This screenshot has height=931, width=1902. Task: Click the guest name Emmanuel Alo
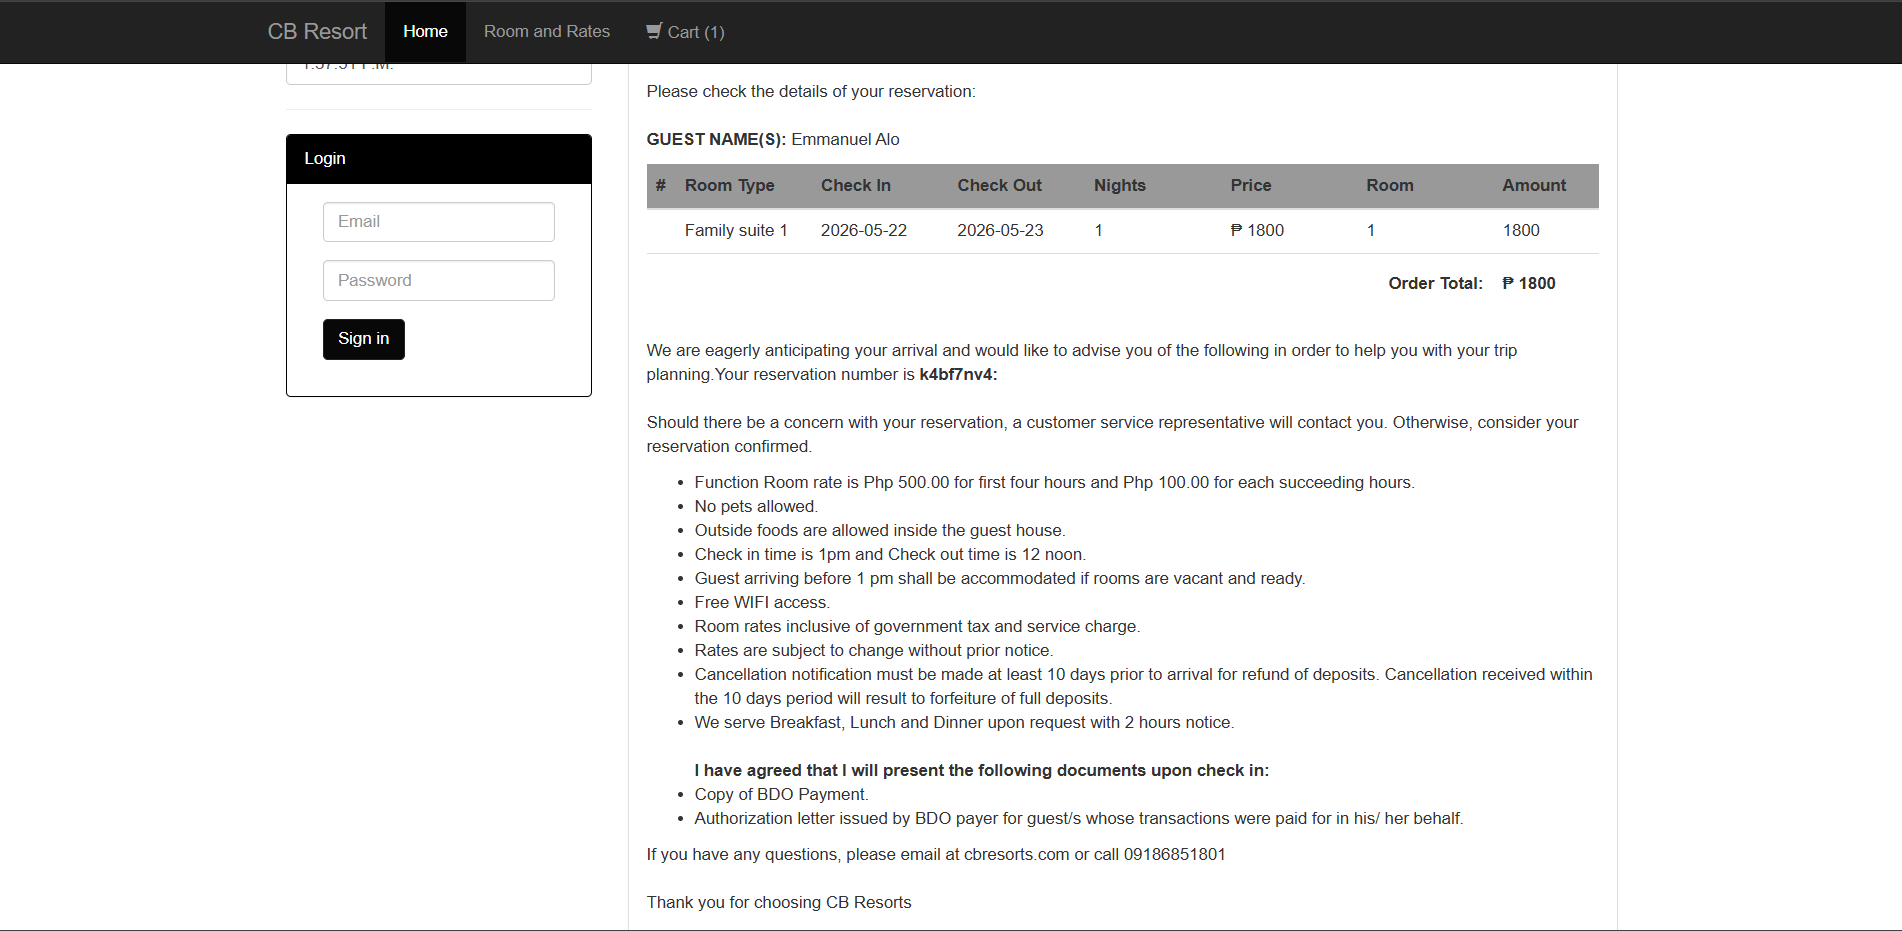click(x=845, y=140)
